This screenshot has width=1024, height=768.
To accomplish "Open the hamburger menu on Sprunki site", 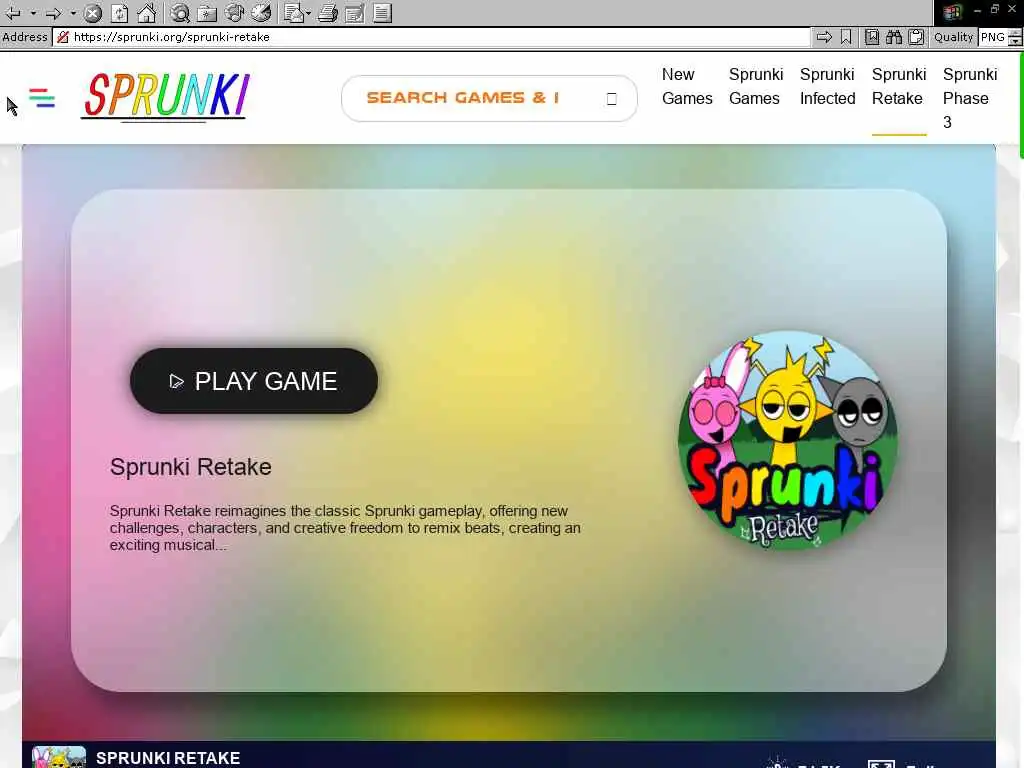I will tap(42, 98).
